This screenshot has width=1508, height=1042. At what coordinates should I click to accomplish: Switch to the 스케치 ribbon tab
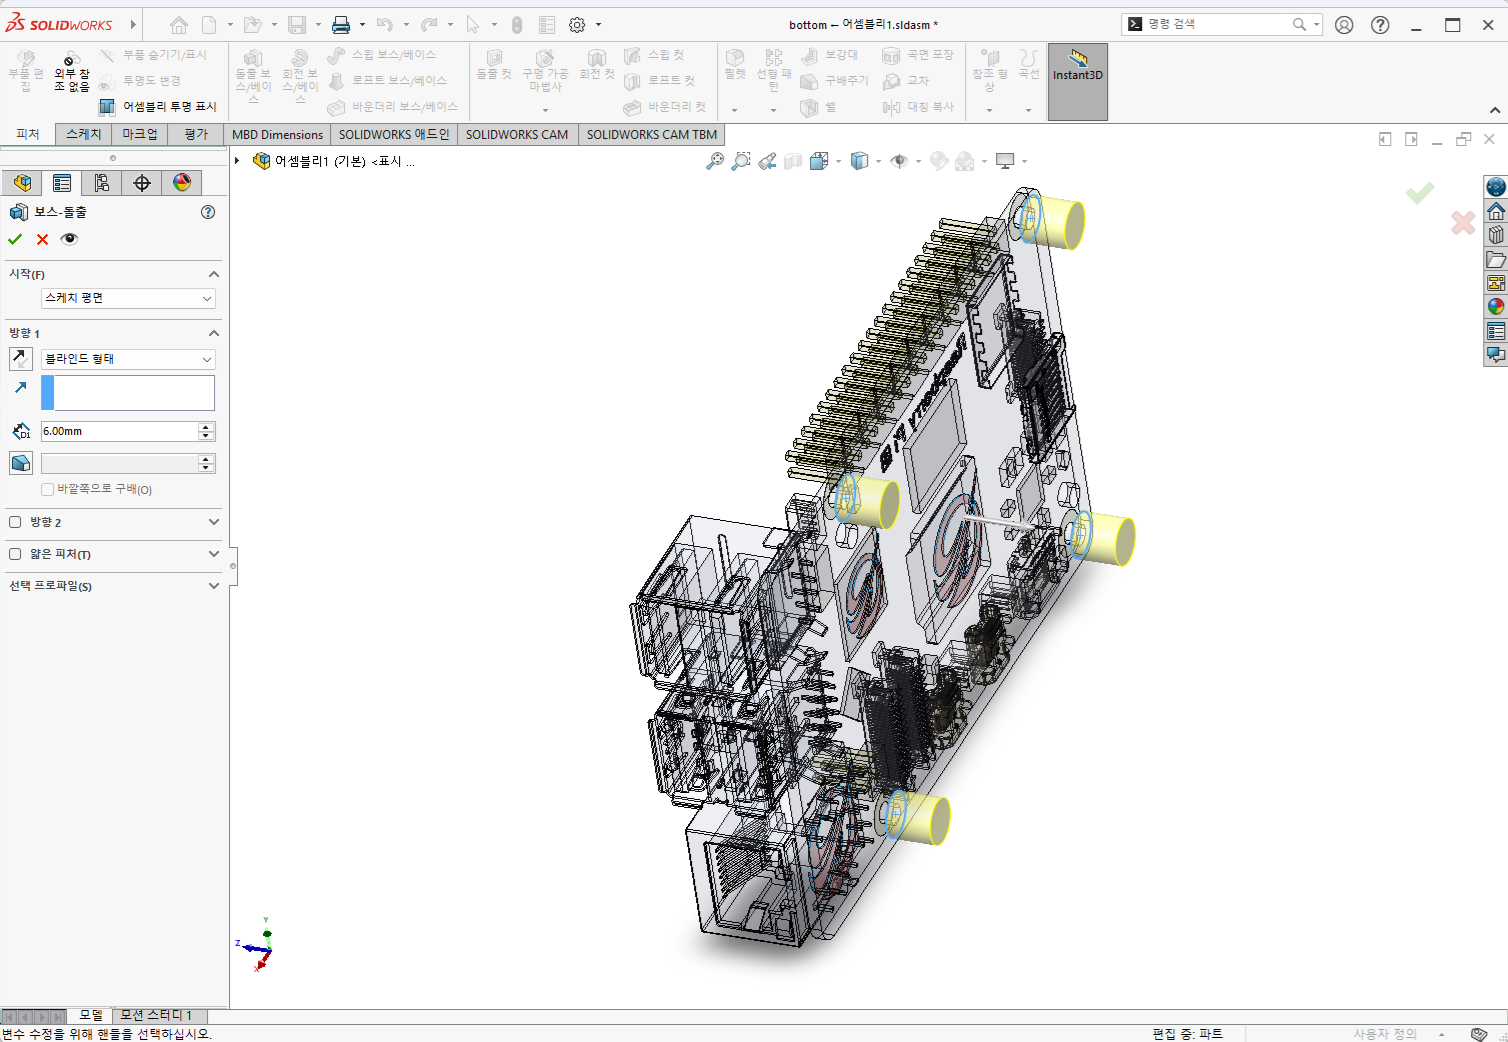(84, 134)
